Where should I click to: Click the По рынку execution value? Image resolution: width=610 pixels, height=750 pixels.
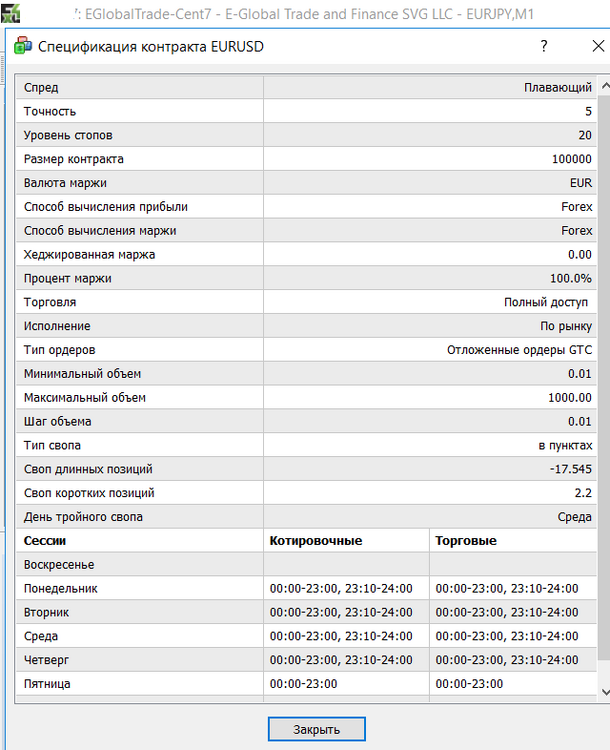click(x=566, y=326)
